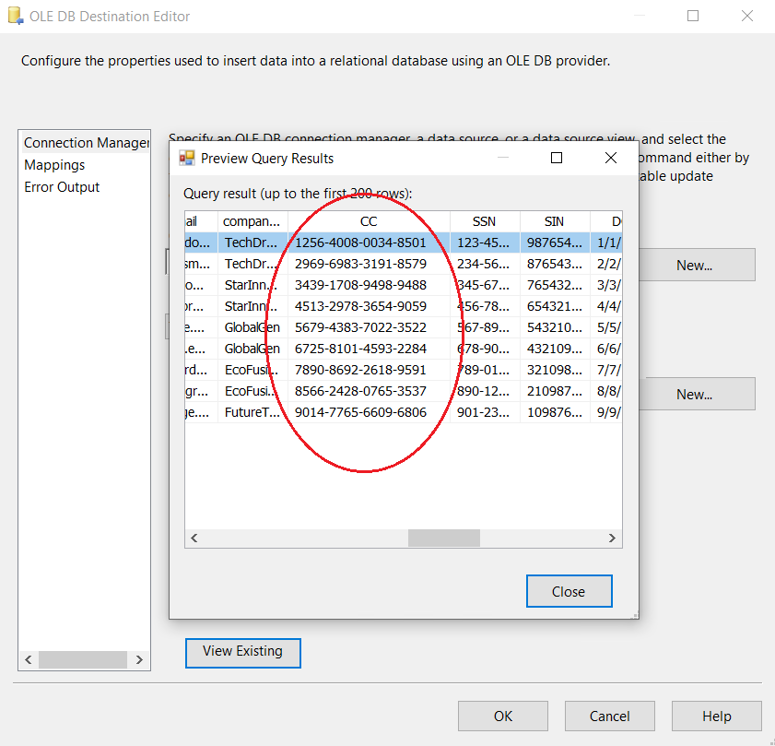The image size is (775, 746).
Task: Click the compan... column header
Action: point(252,221)
